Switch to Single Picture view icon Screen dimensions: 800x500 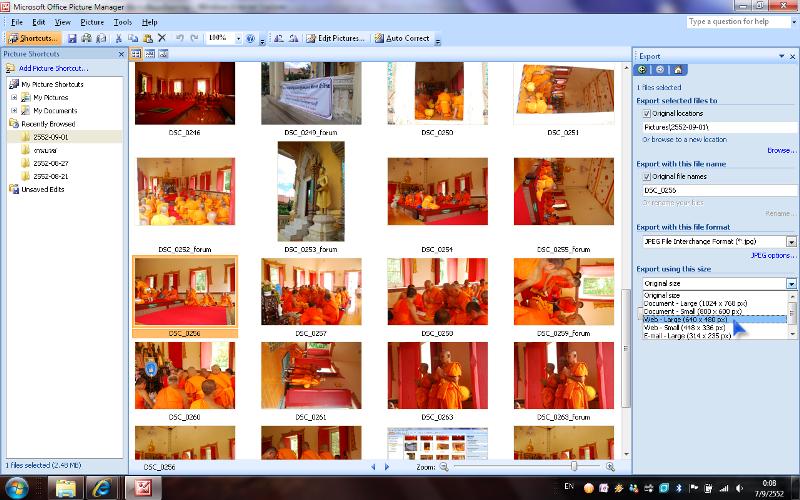click(x=162, y=53)
